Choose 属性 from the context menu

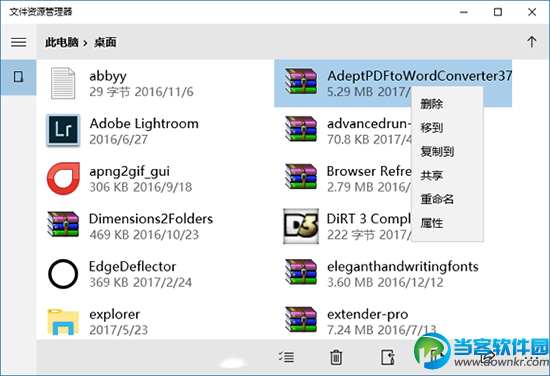431,223
